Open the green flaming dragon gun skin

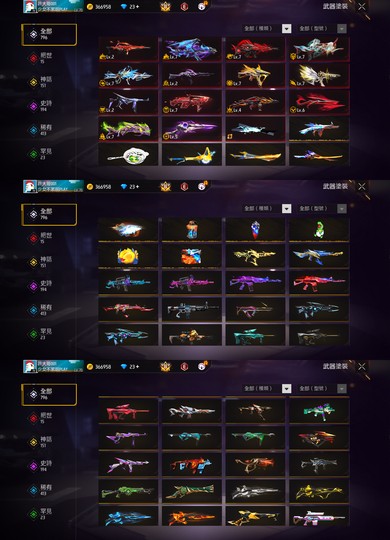click(x=128, y=128)
